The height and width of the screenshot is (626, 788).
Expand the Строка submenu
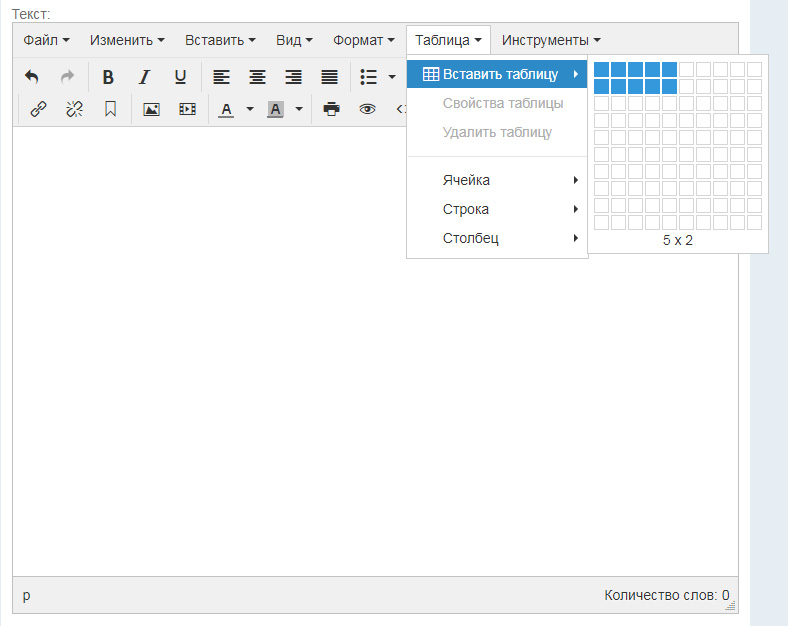click(497, 209)
